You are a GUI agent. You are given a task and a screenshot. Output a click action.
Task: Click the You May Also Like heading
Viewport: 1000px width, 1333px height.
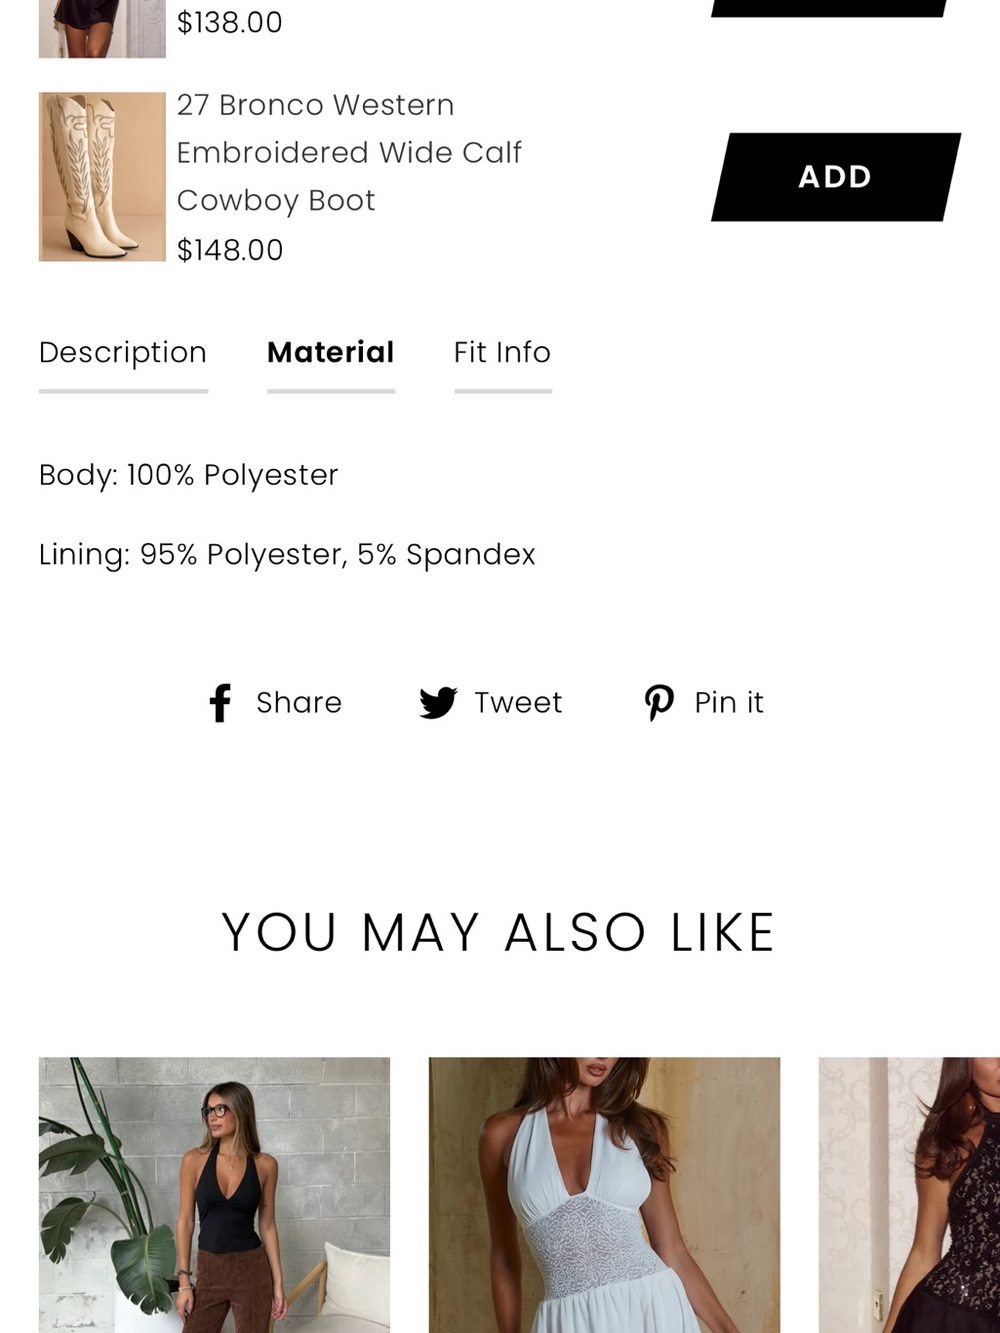pyautogui.click(x=498, y=933)
